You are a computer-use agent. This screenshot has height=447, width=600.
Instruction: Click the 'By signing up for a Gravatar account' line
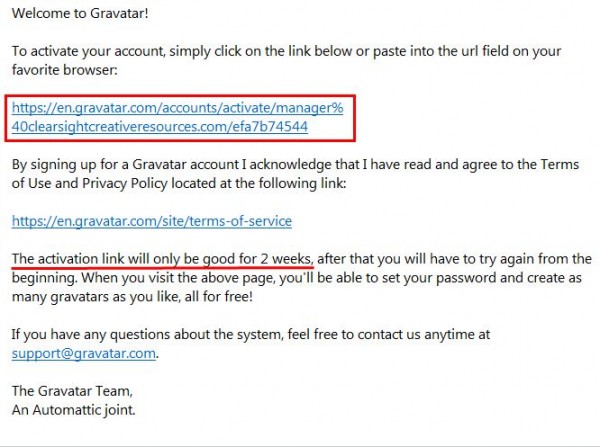click(295, 165)
